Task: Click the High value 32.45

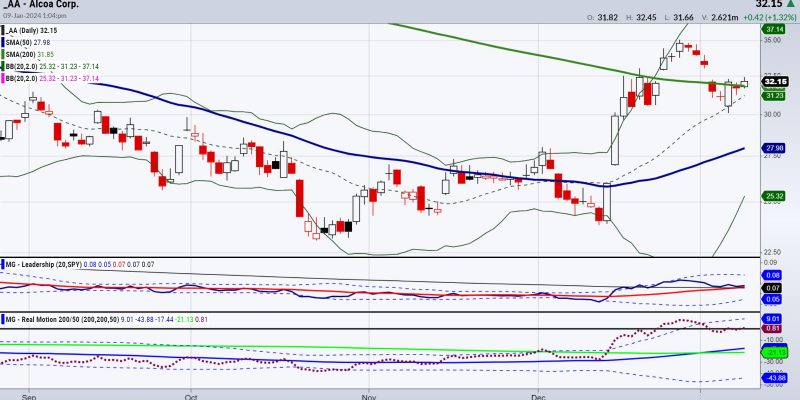Action: [646, 17]
